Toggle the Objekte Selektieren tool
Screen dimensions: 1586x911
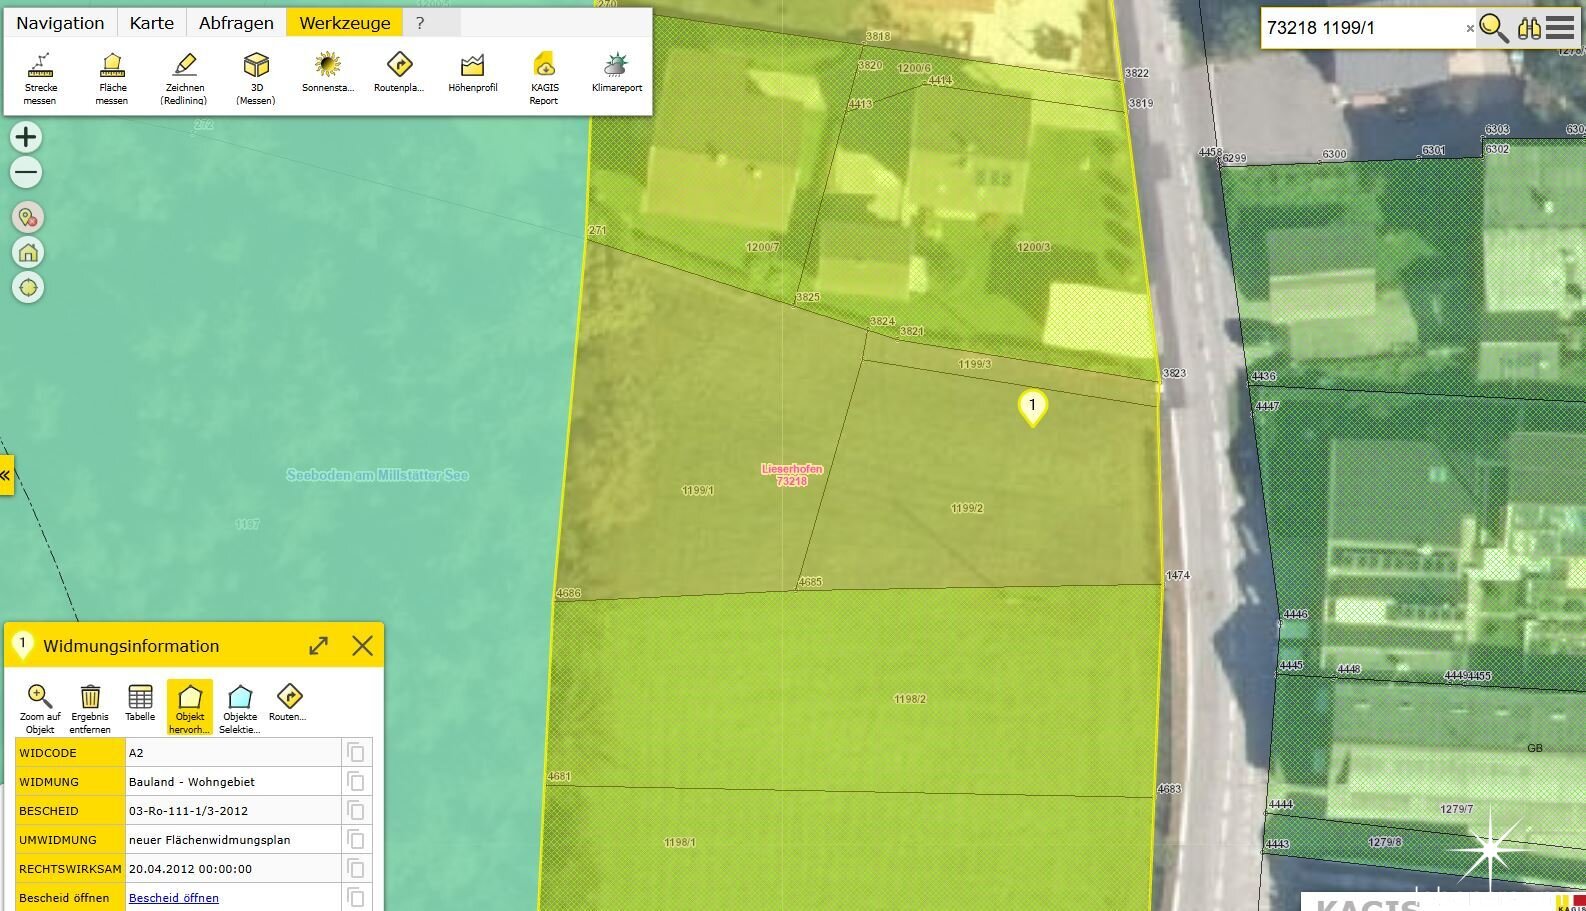click(240, 706)
